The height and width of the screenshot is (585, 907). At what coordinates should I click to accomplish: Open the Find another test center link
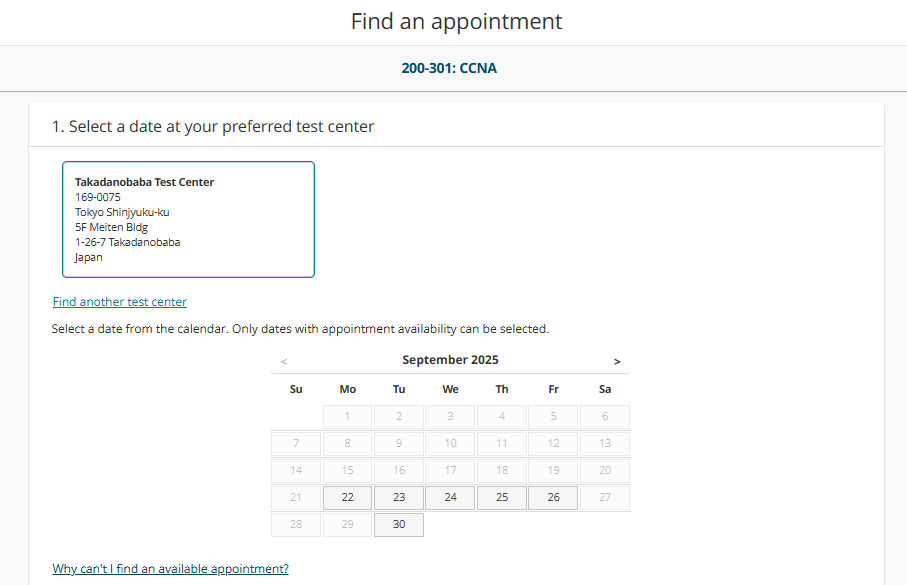coord(120,302)
